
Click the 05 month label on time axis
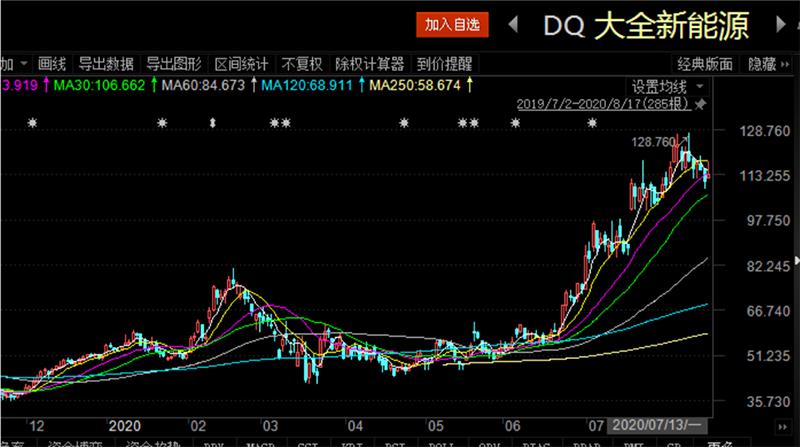(435, 426)
